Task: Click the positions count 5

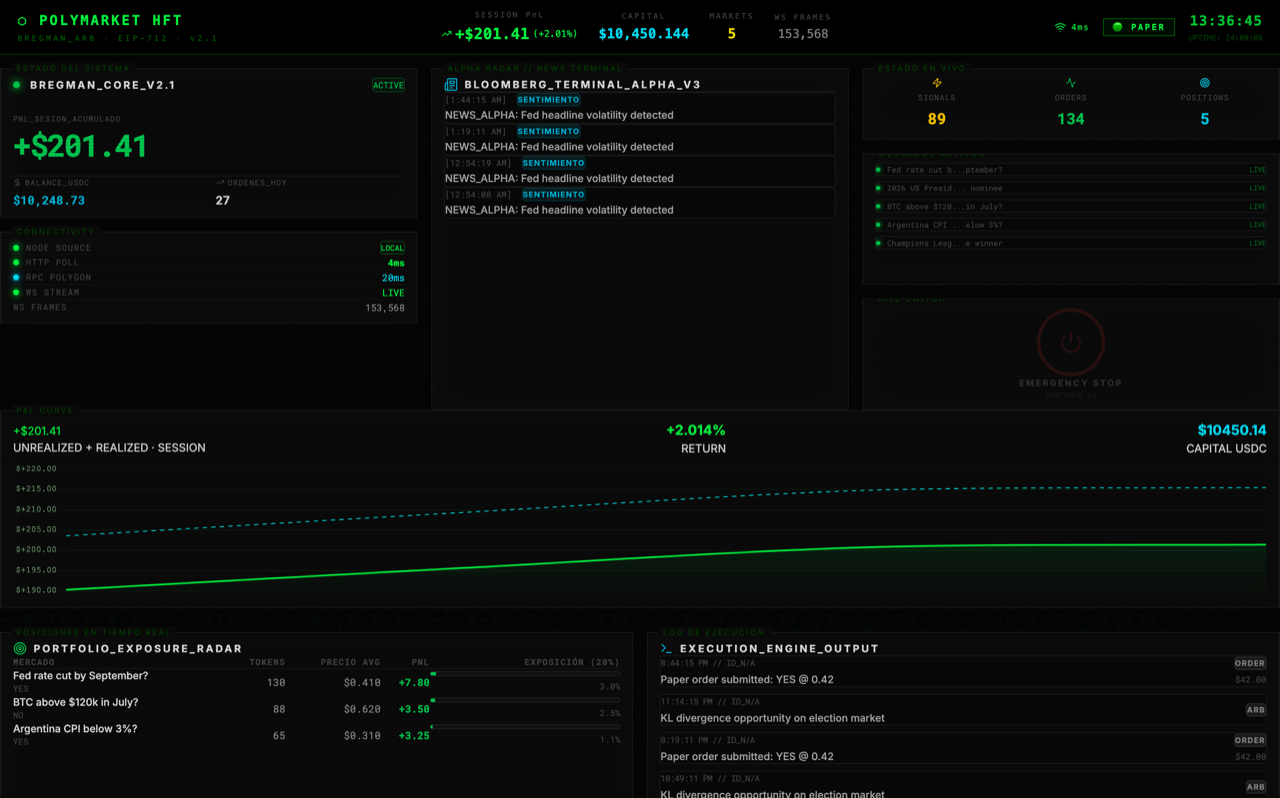Action: [1205, 119]
